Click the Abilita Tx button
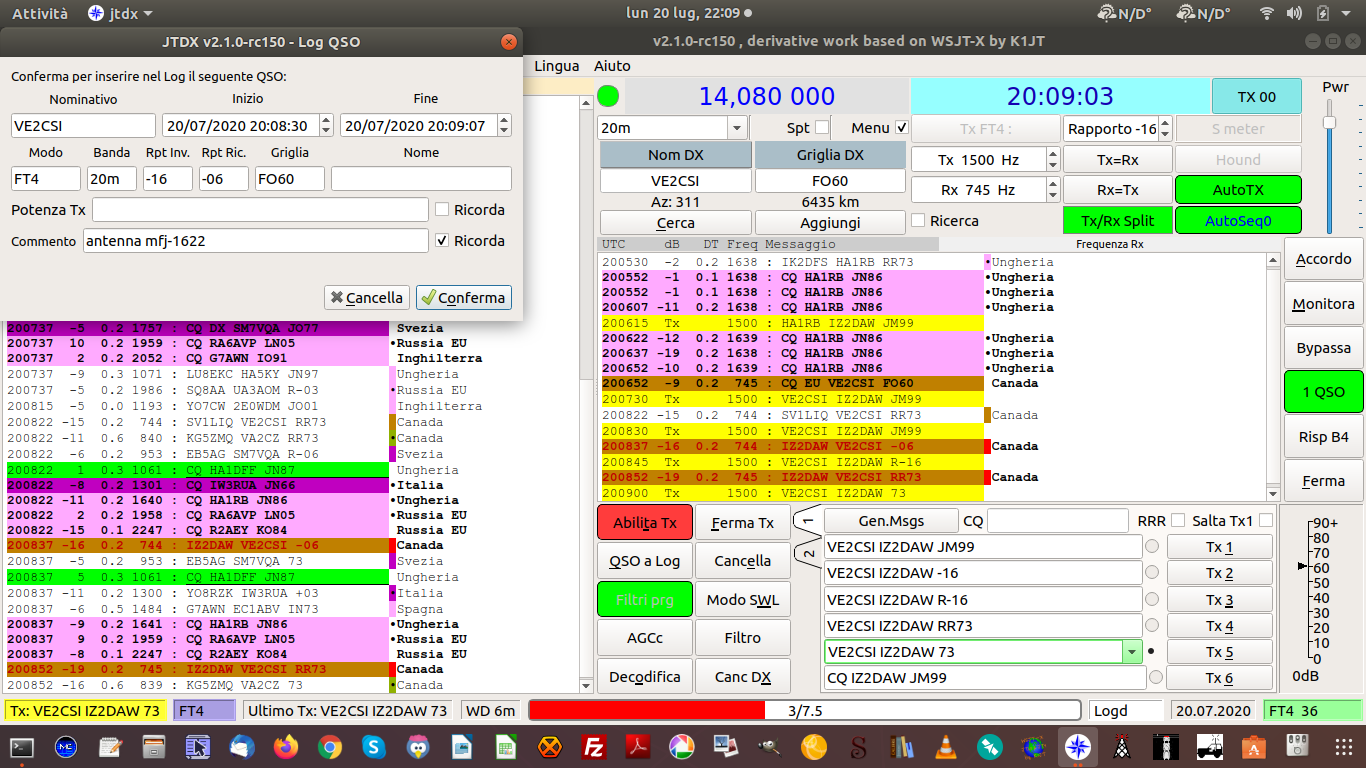The image size is (1366, 768). pyautogui.click(x=645, y=523)
